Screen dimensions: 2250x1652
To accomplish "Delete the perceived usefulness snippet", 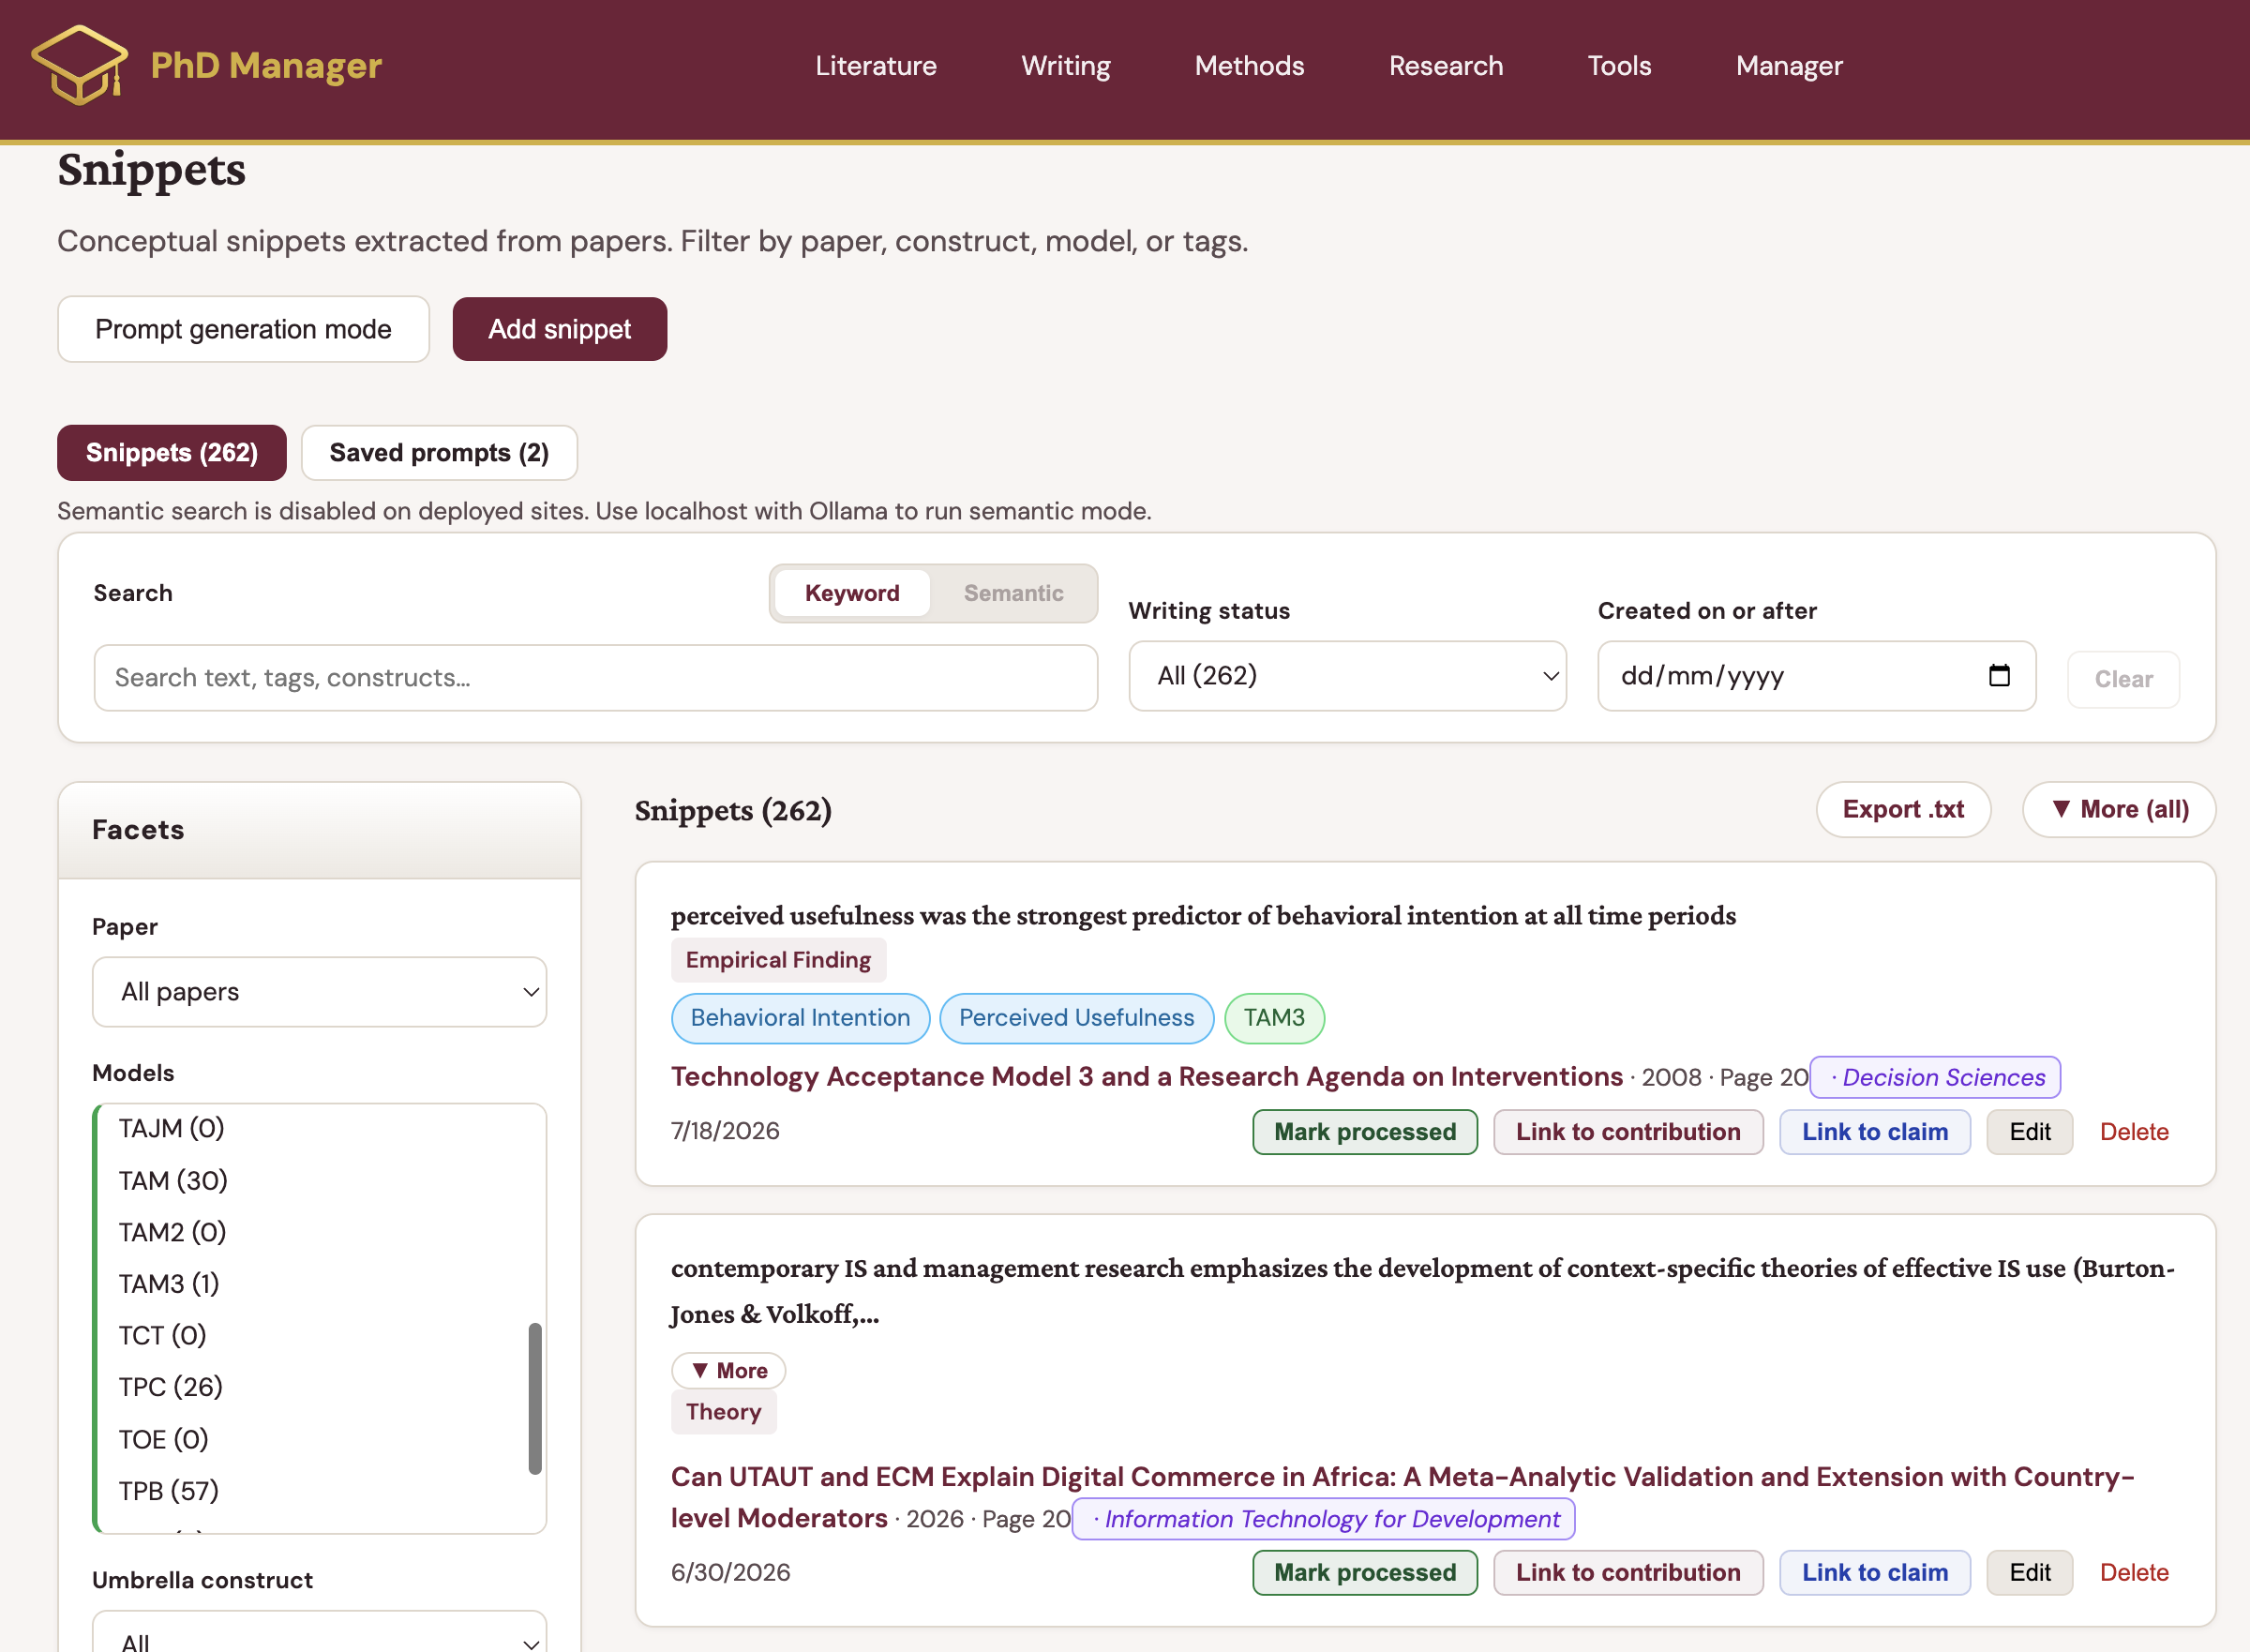I will pyautogui.click(x=2133, y=1132).
